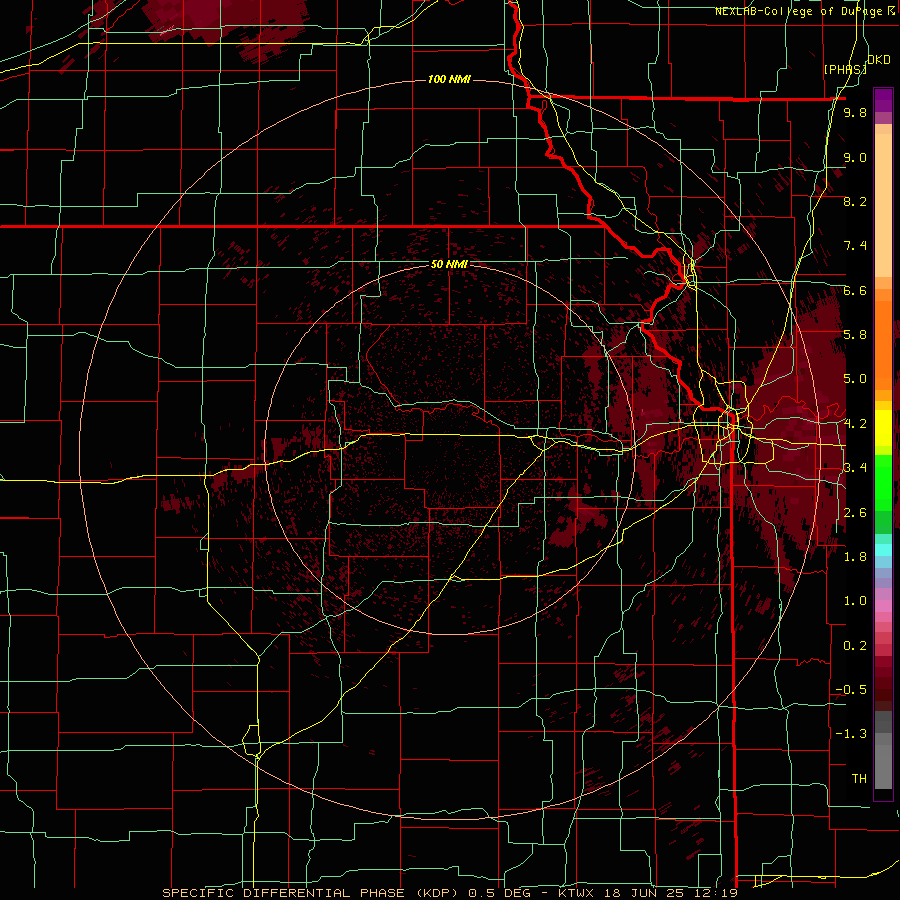Click the pink segment of the color bar
The image size is (900, 900).
(883, 606)
